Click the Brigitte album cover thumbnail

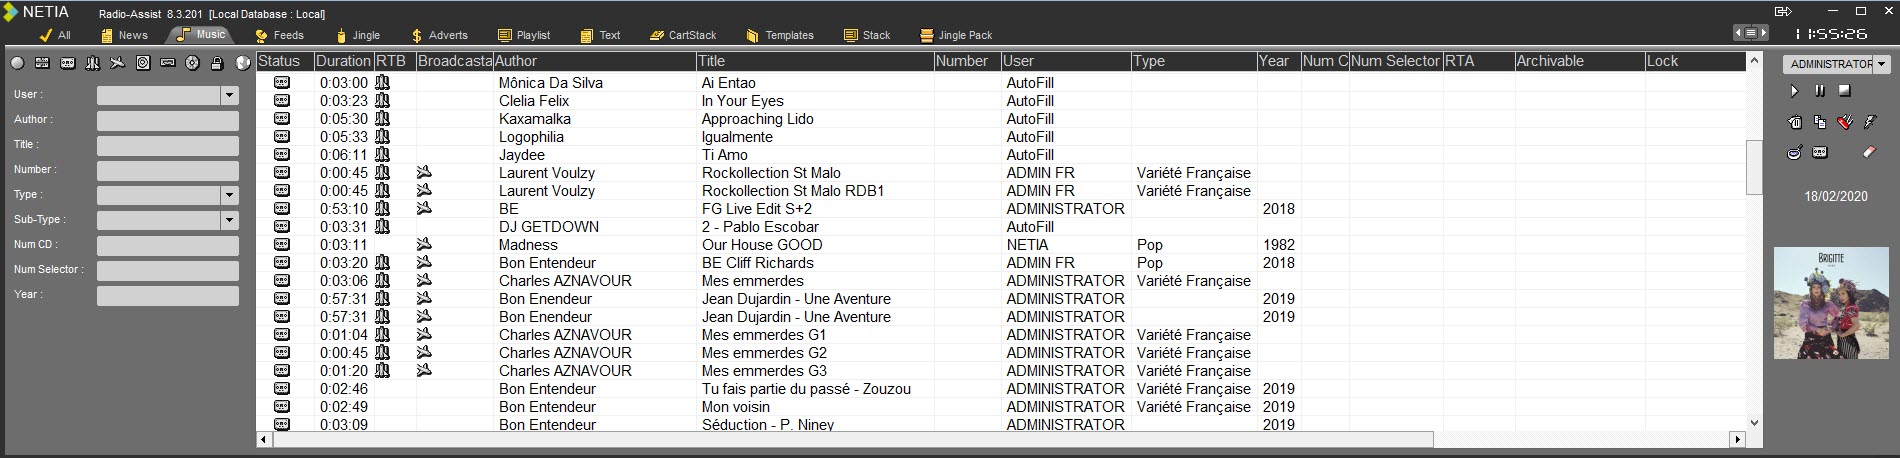click(1830, 304)
